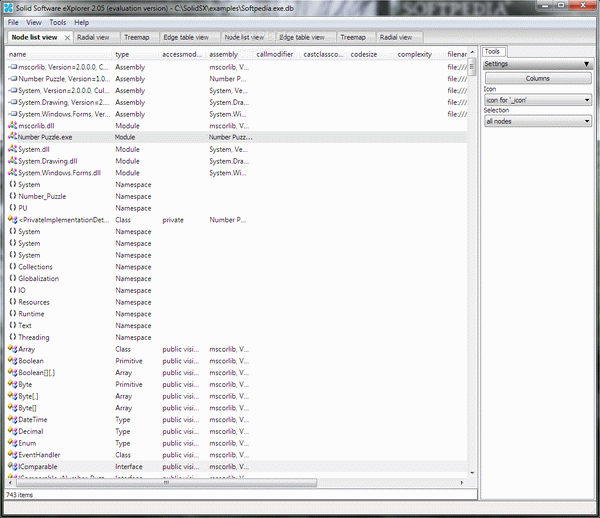
Task: Click the Columns button
Action: click(538, 78)
